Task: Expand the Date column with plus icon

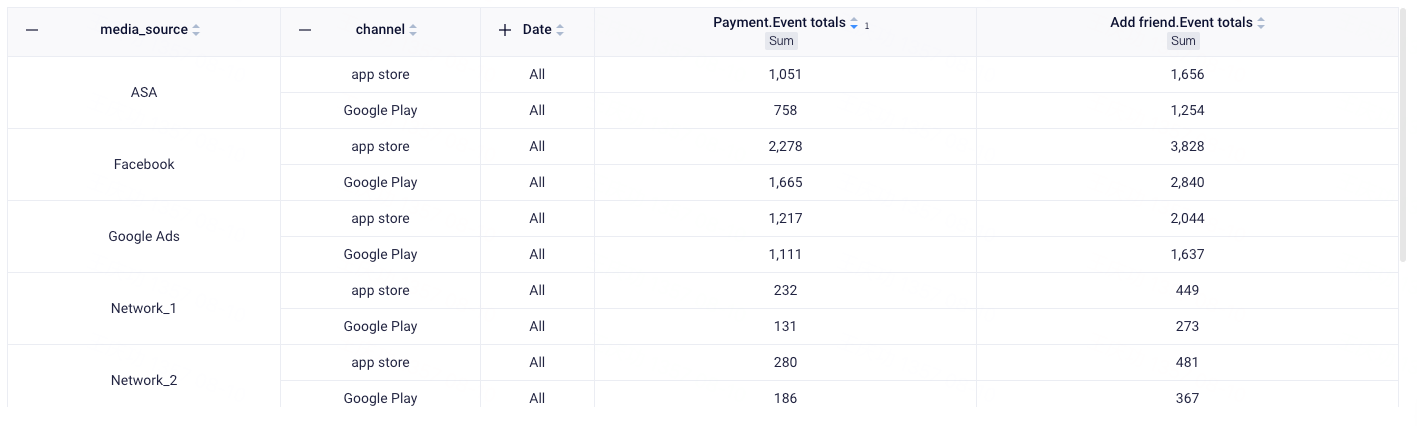Action: point(505,30)
